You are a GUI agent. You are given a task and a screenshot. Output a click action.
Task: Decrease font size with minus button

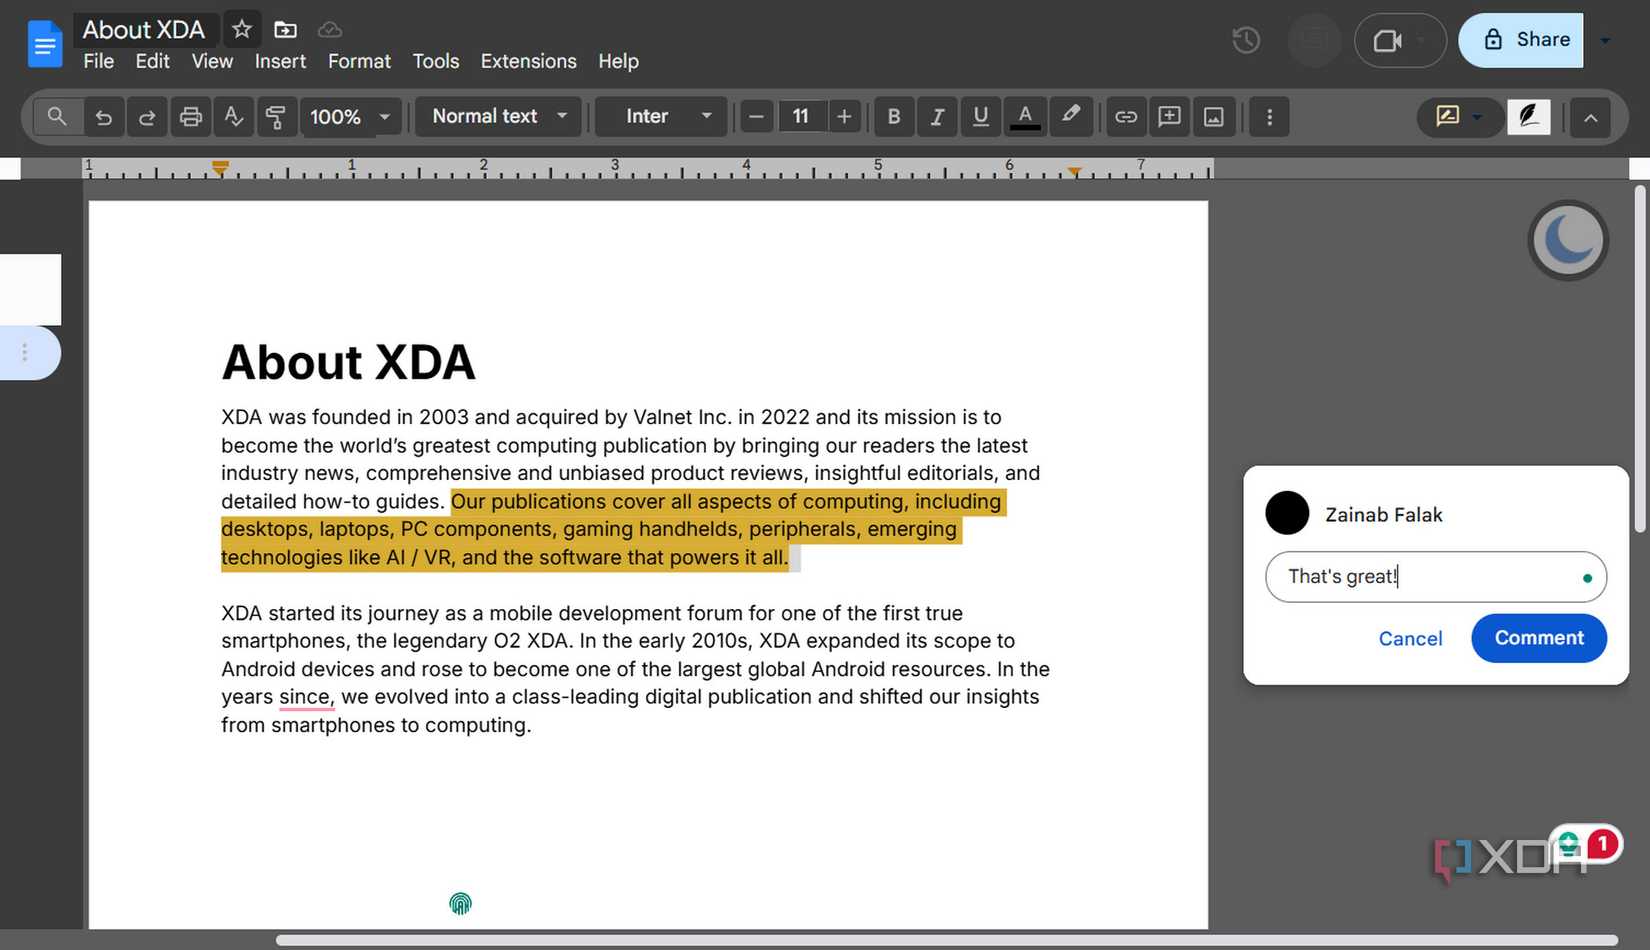click(x=757, y=117)
